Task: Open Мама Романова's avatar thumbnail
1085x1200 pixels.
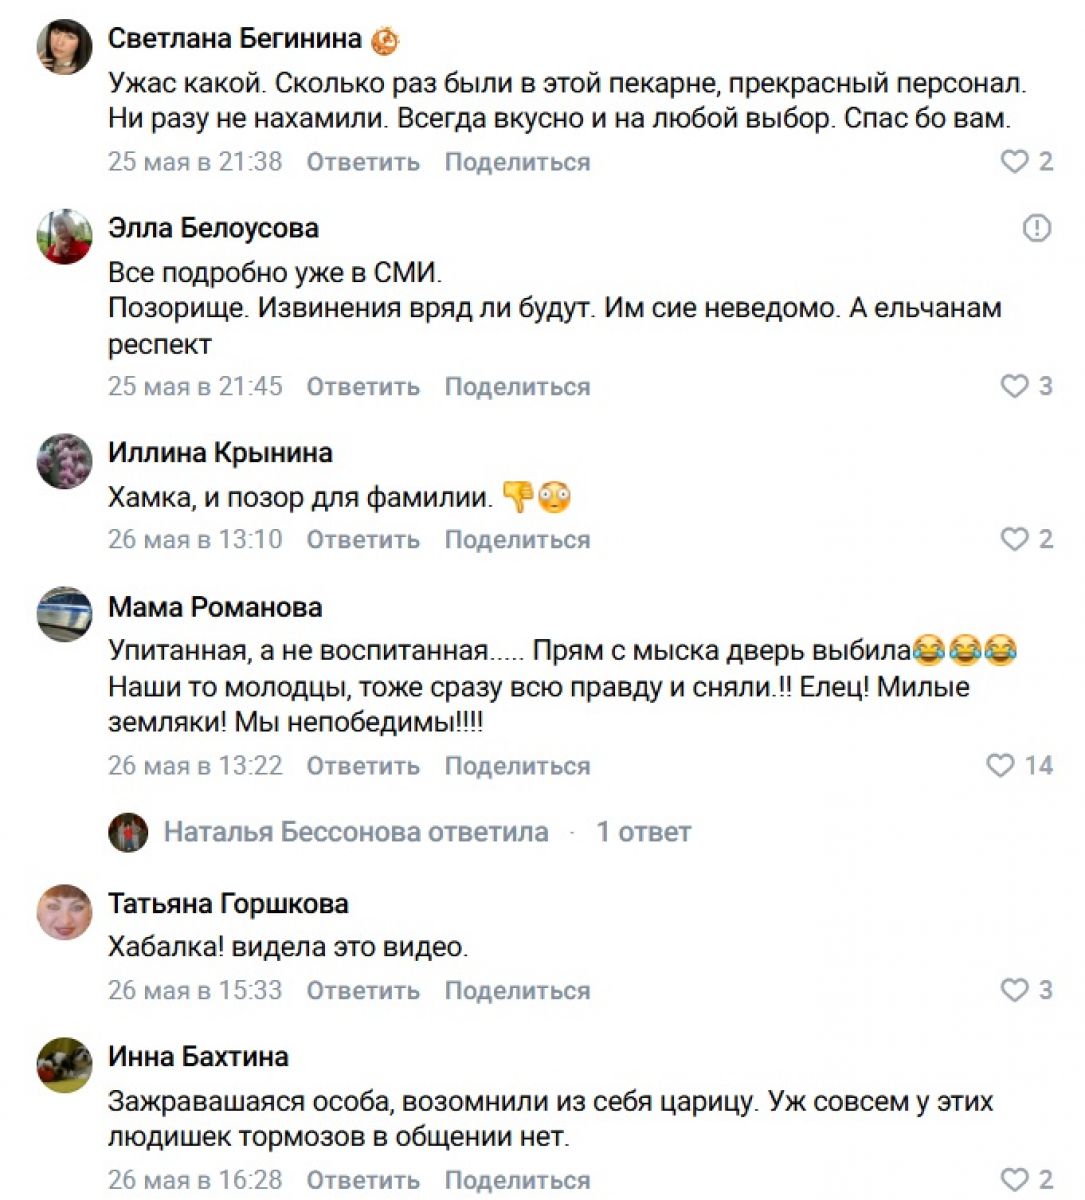Action: click(x=65, y=614)
